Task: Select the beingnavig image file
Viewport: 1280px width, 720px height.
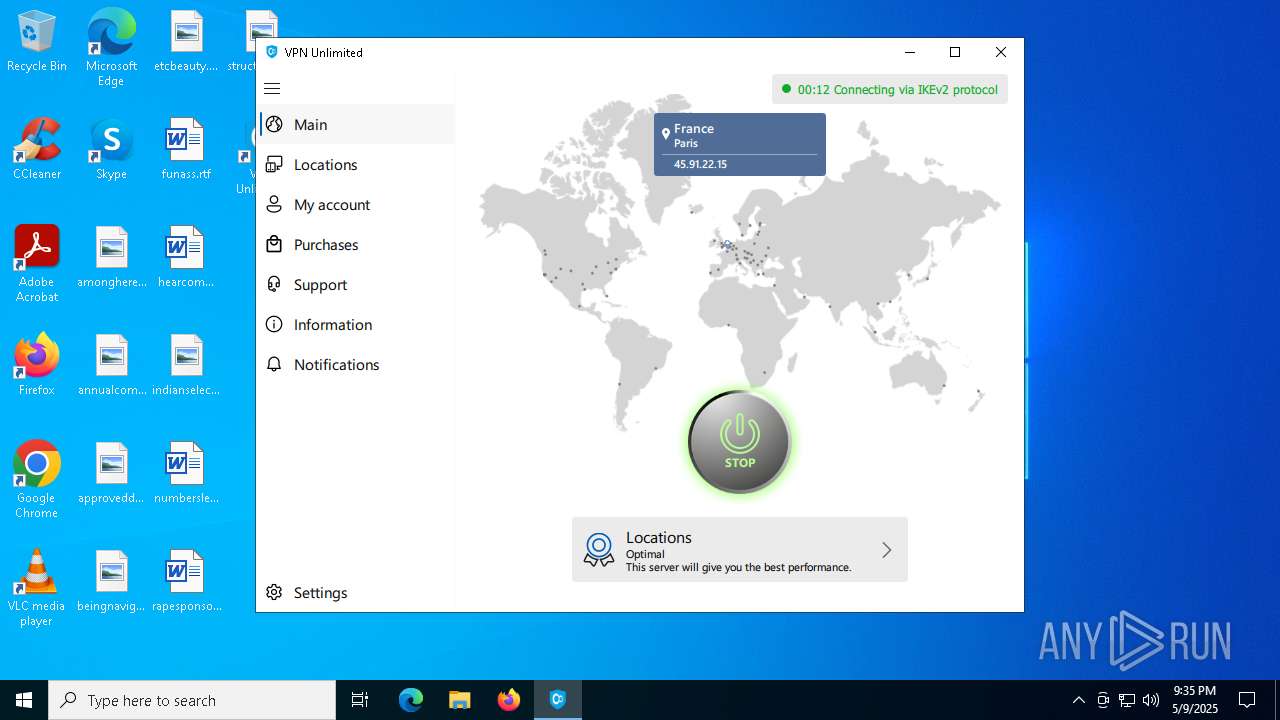Action: point(111,581)
